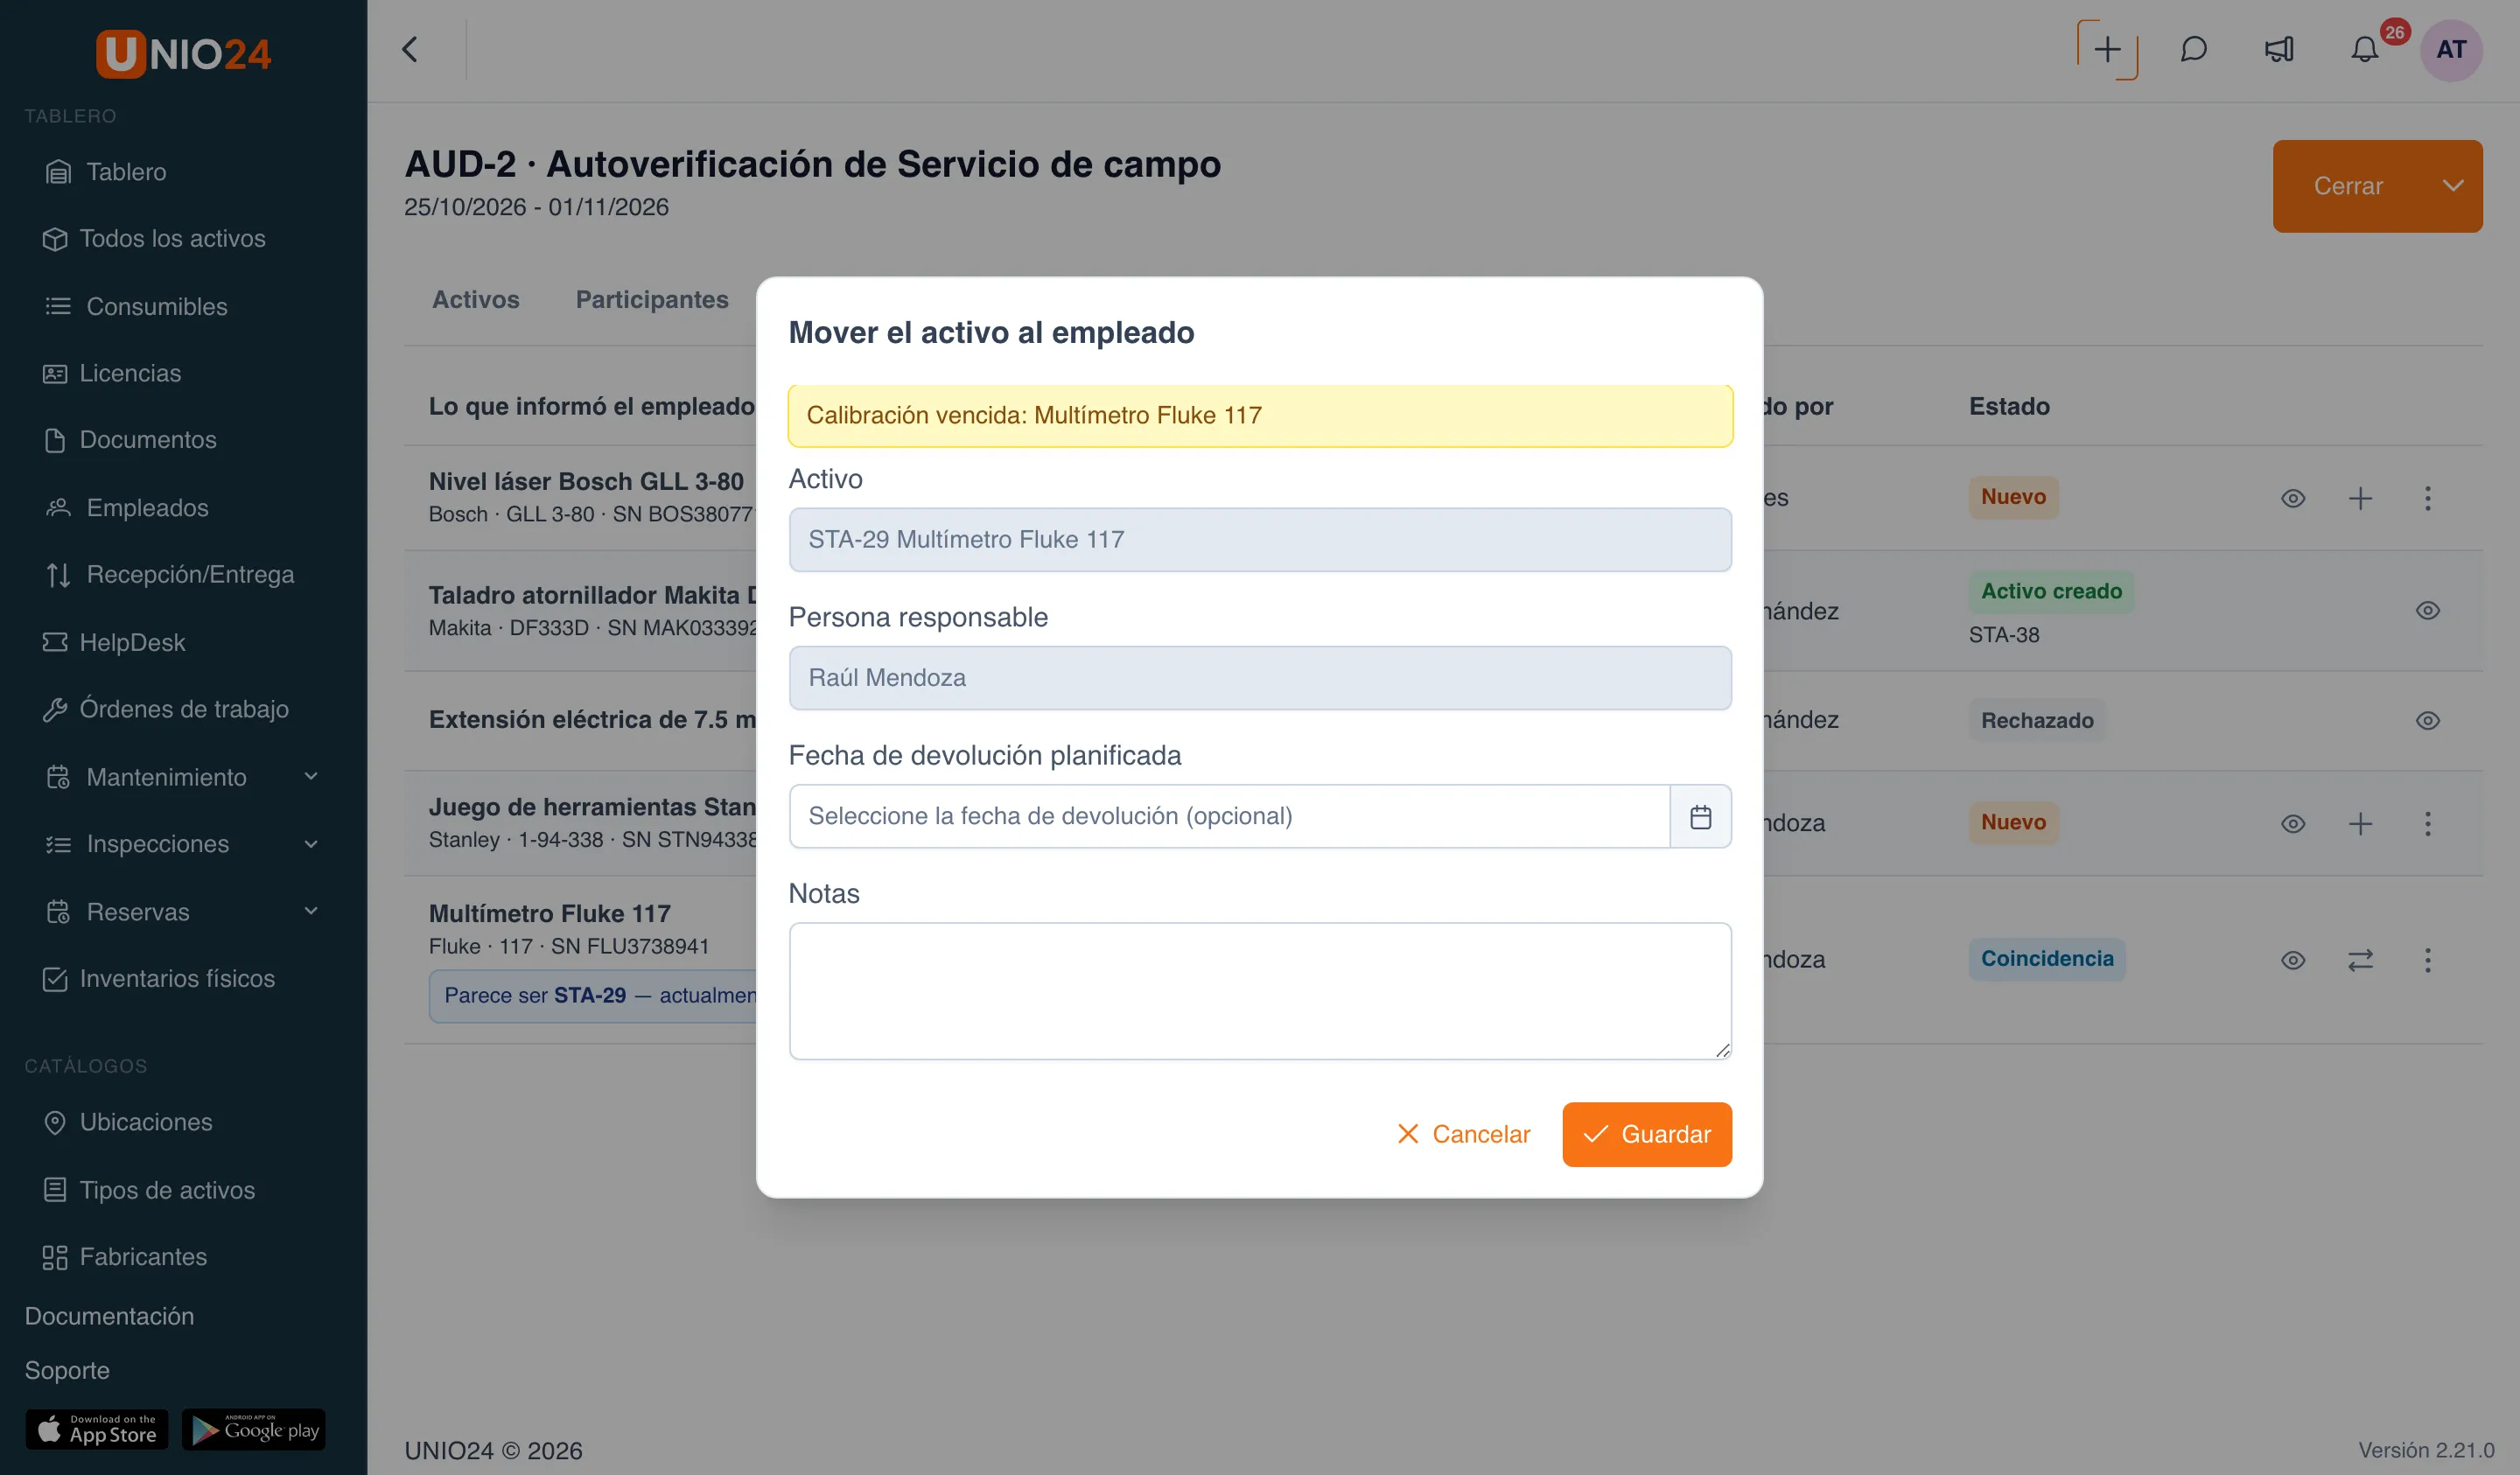View details eye icon for Multímetro Fluke row
Viewport: 2520px width, 1475px height.
[2293, 960]
